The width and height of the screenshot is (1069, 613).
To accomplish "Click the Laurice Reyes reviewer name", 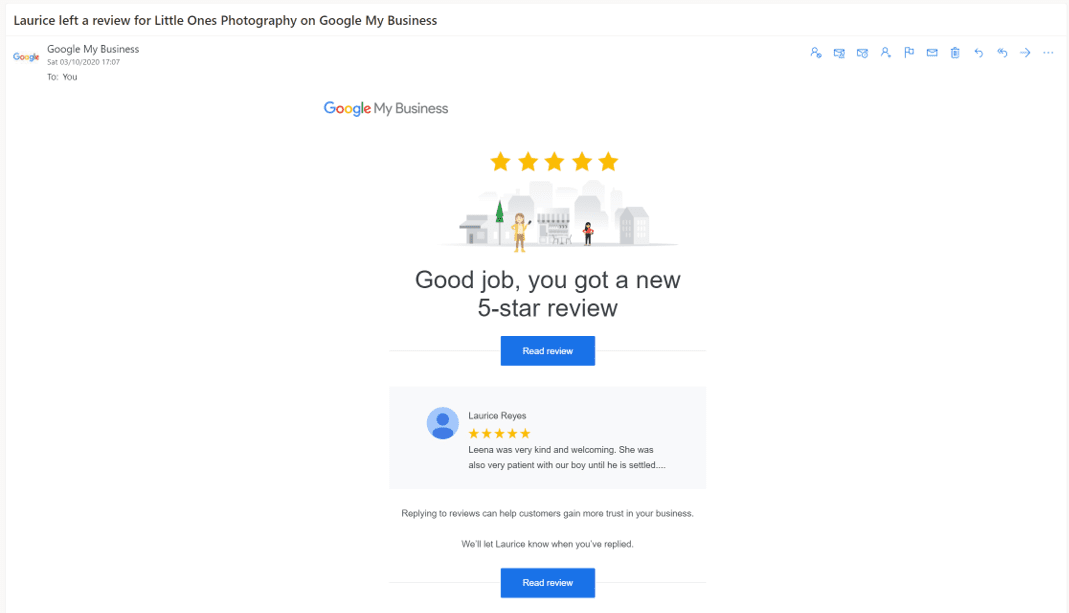I will (497, 415).
